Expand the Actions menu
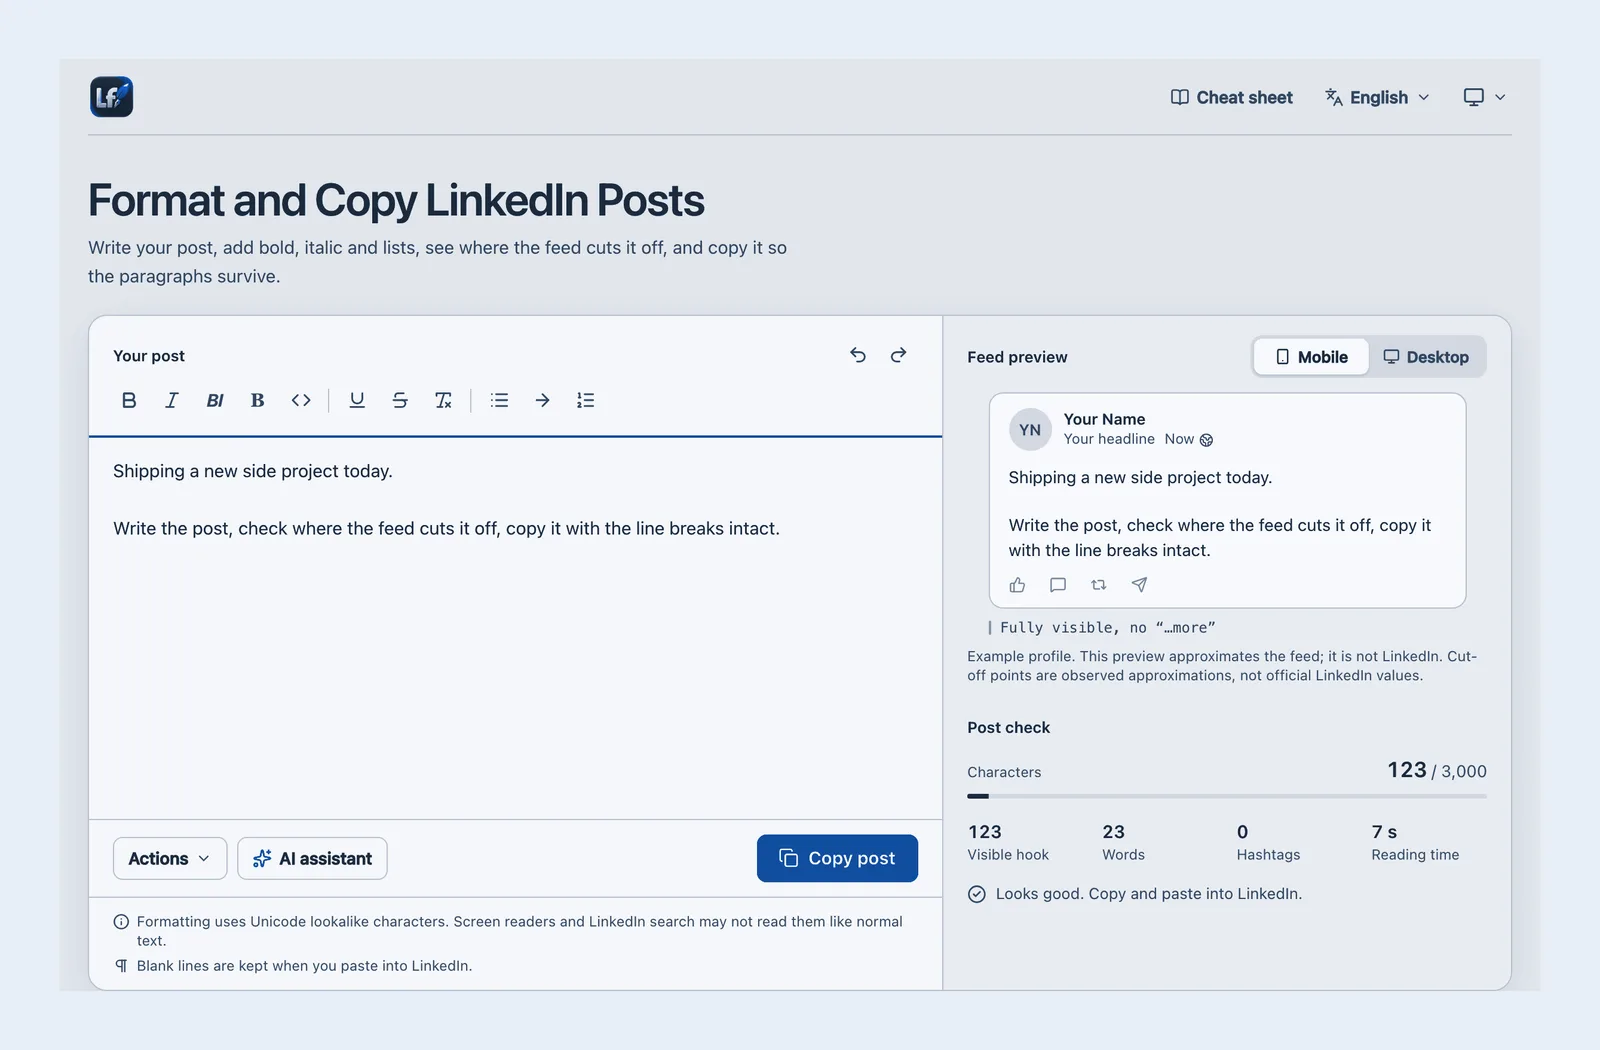Viewport: 1600px width, 1050px height. [170, 858]
